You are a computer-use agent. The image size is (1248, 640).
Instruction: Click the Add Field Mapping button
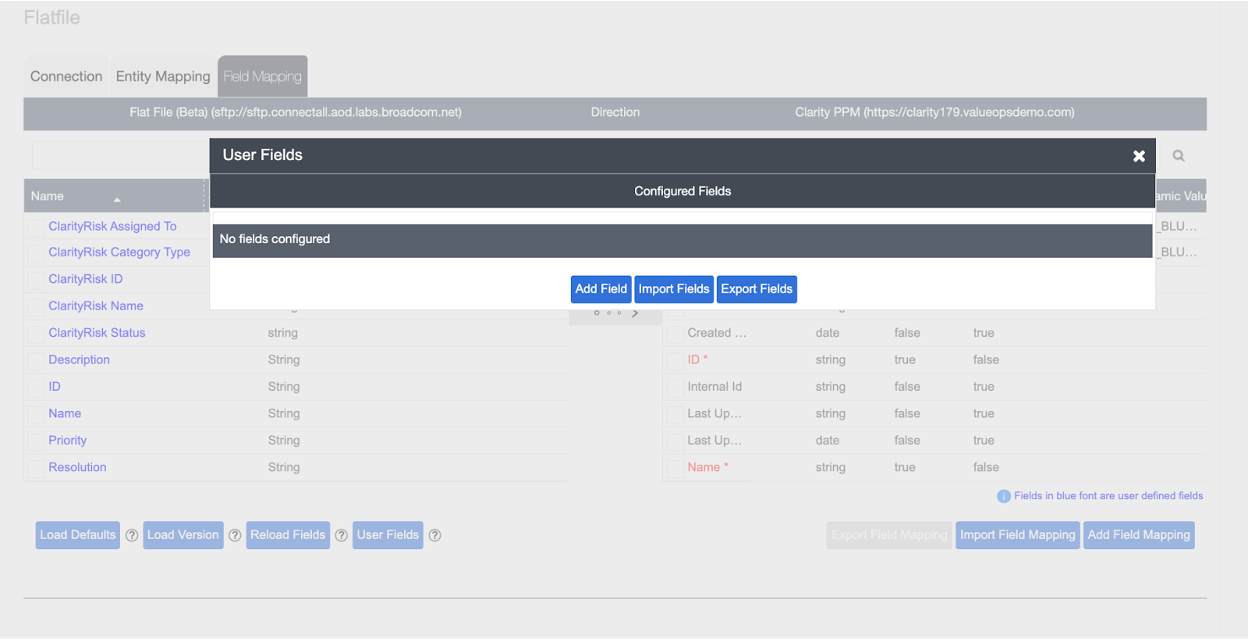(1138, 535)
